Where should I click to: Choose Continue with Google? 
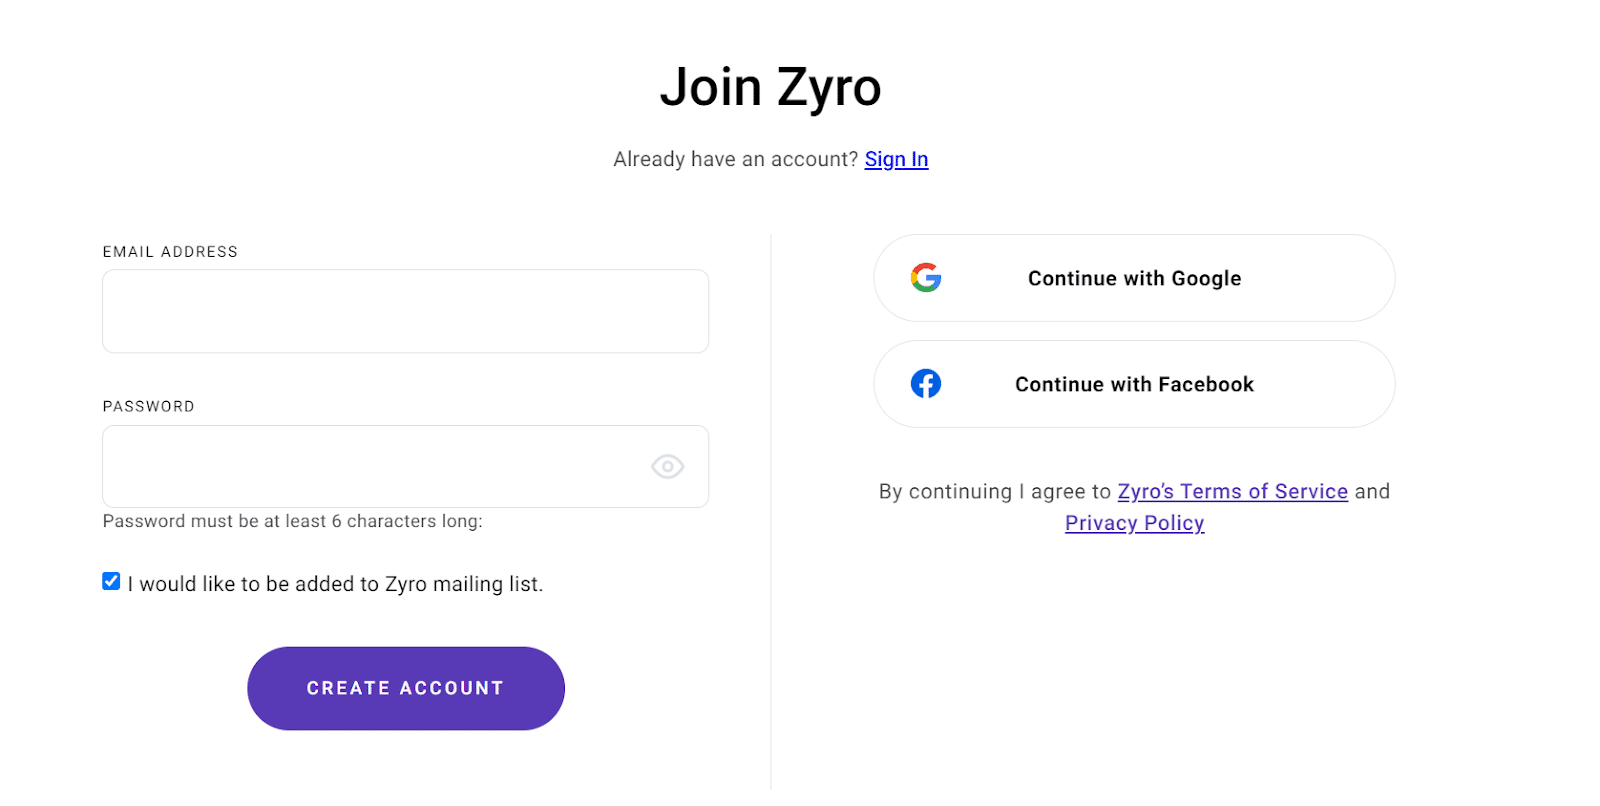(1134, 279)
